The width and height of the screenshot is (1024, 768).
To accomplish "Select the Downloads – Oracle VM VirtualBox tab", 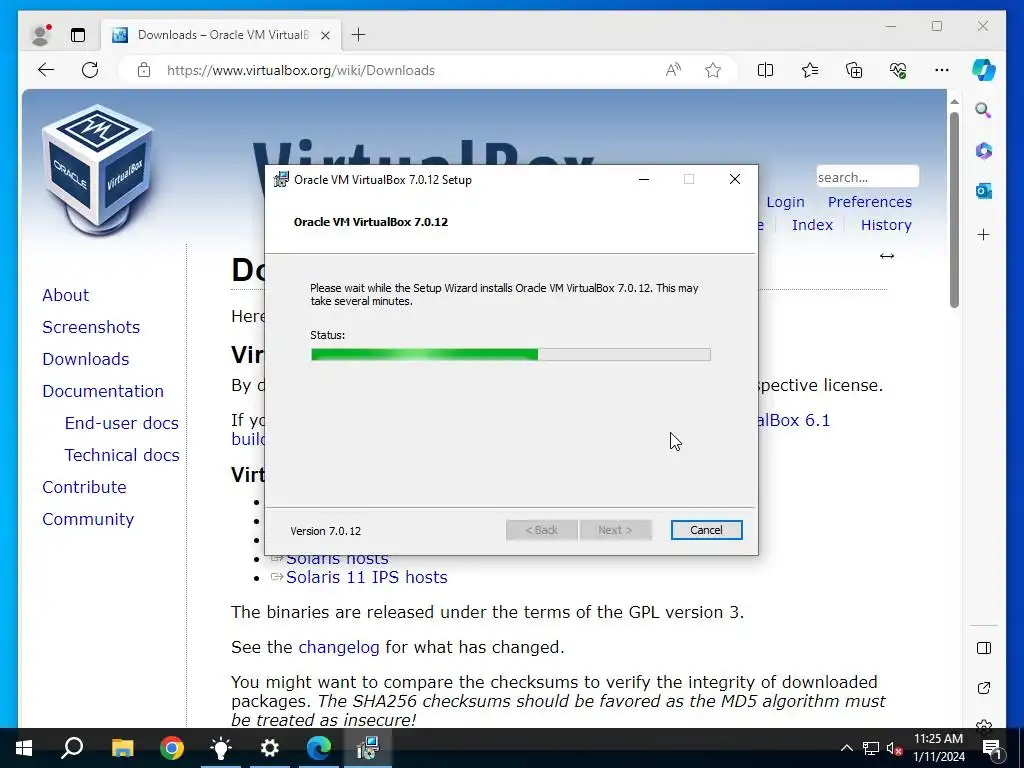I will 221,35.
